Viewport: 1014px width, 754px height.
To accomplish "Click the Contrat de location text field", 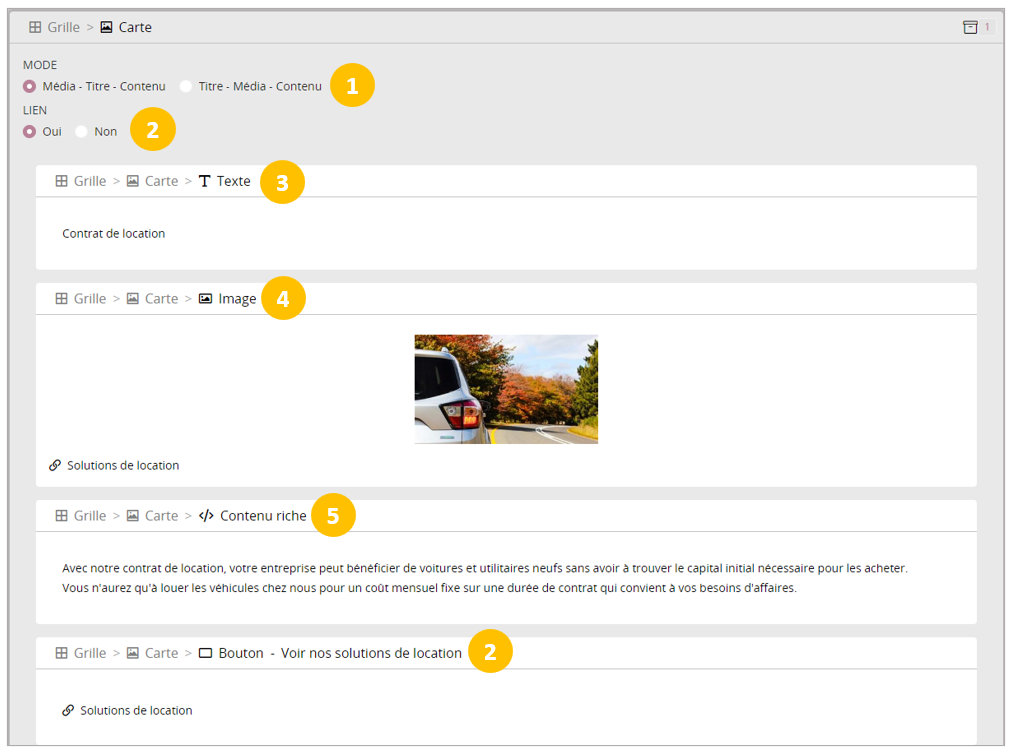I will [113, 233].
